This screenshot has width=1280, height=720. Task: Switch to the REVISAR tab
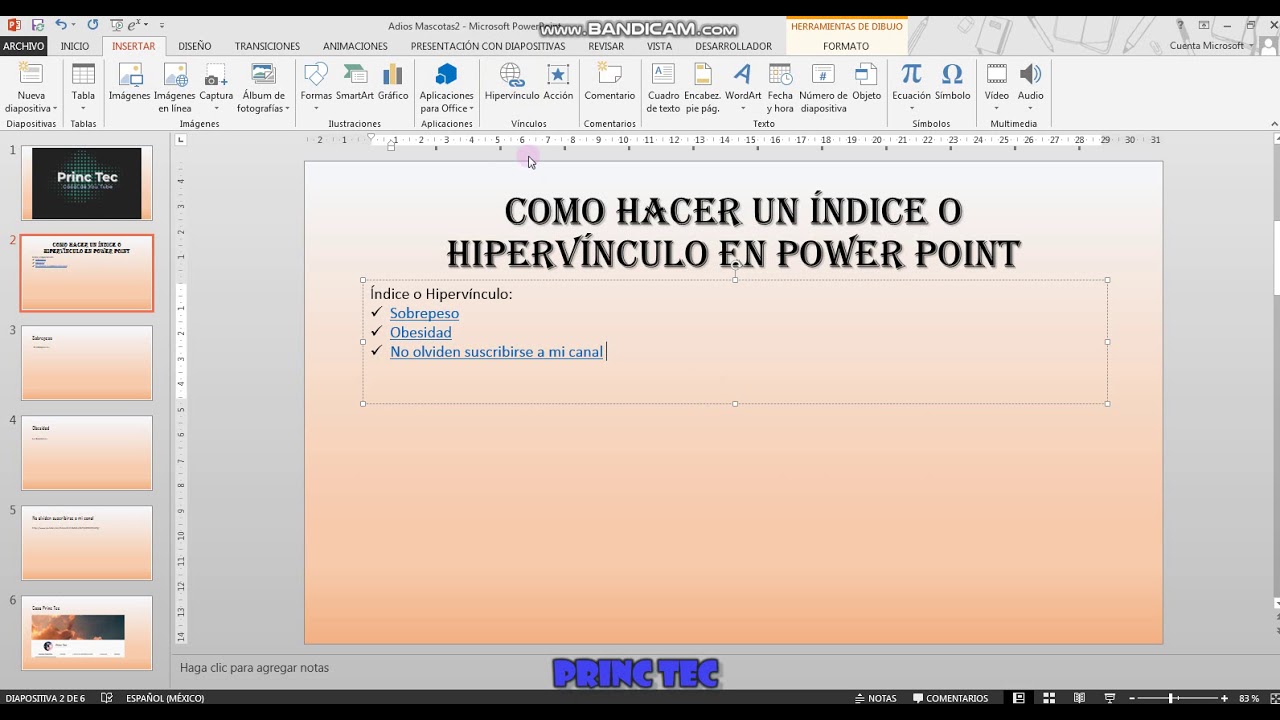click(606, 46)
